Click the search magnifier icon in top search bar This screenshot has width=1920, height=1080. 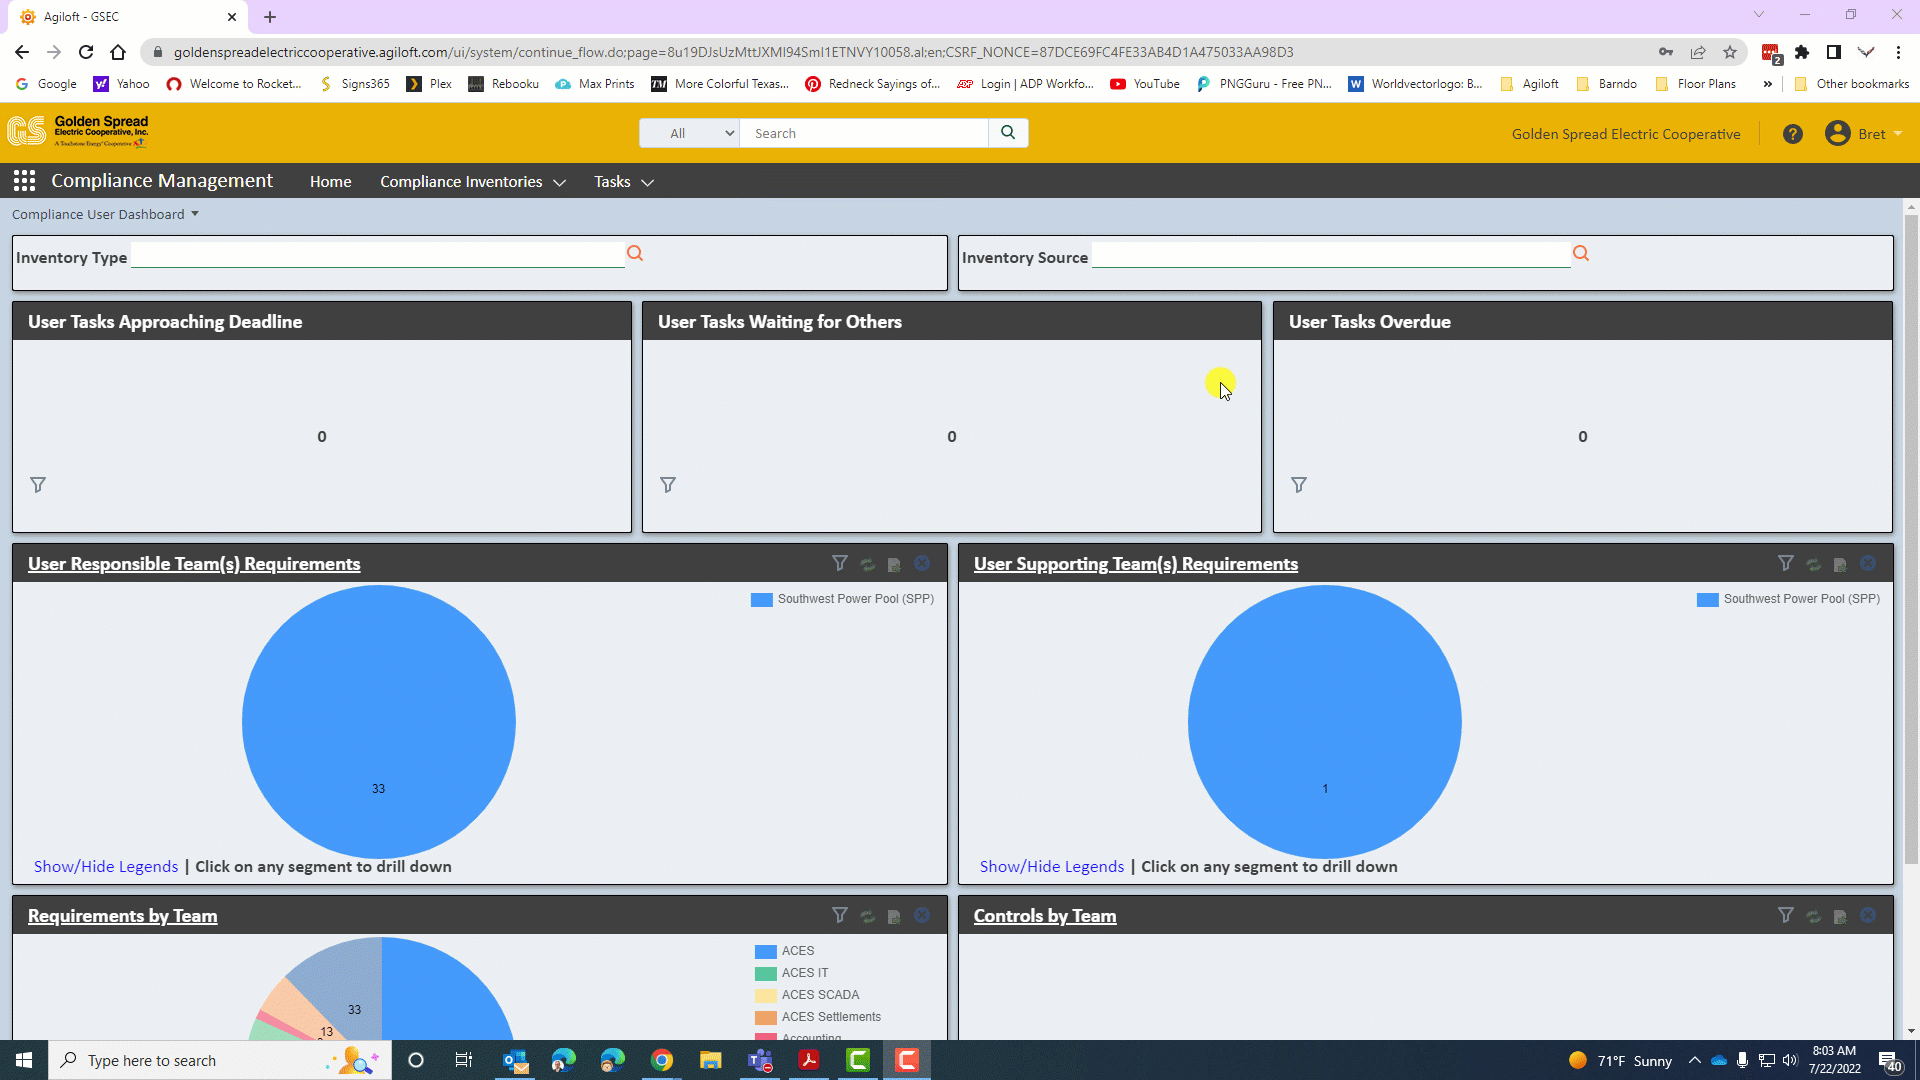click(x=1007, y=132)
